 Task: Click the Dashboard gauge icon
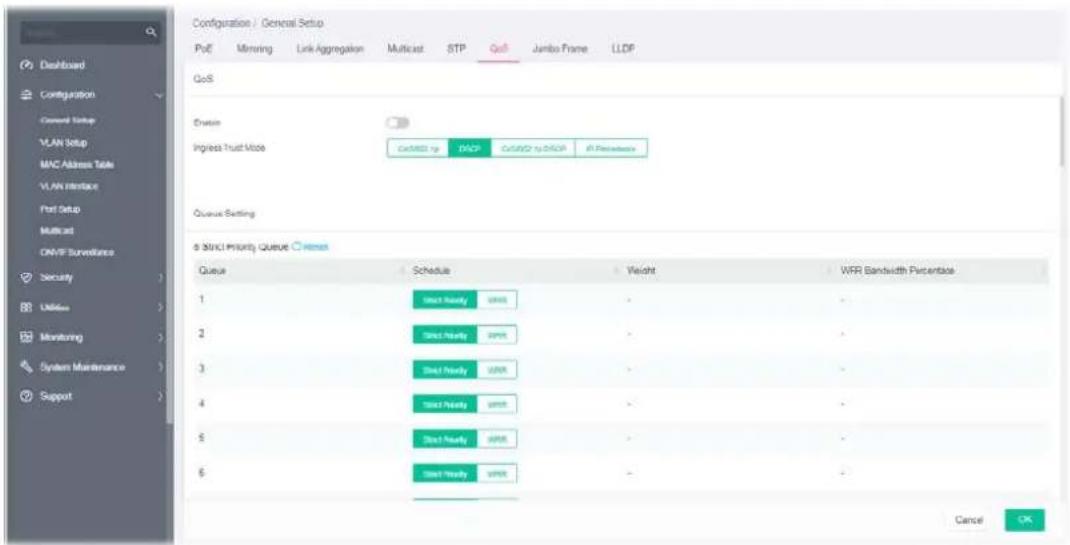point(29,66)
